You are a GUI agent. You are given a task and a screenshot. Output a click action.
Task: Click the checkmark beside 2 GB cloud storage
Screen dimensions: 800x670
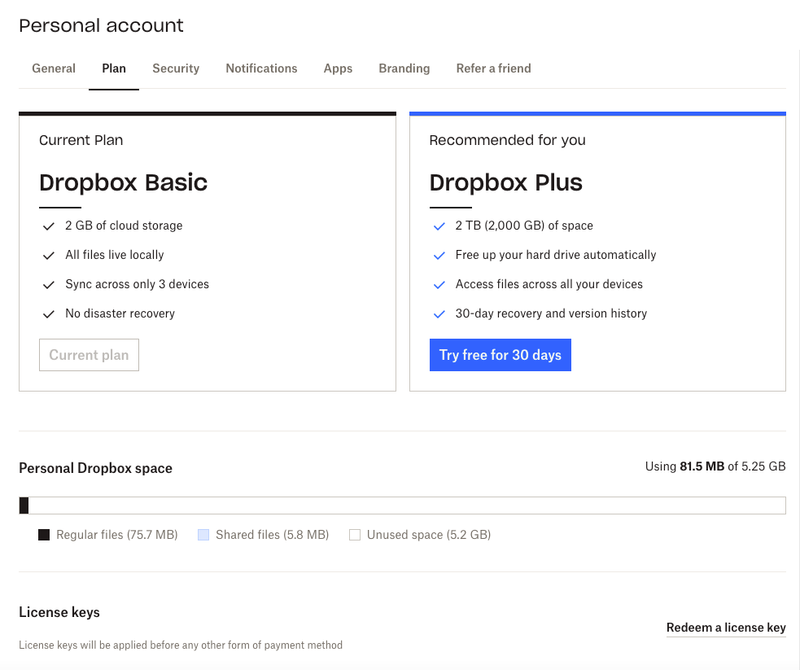(48, 226)
